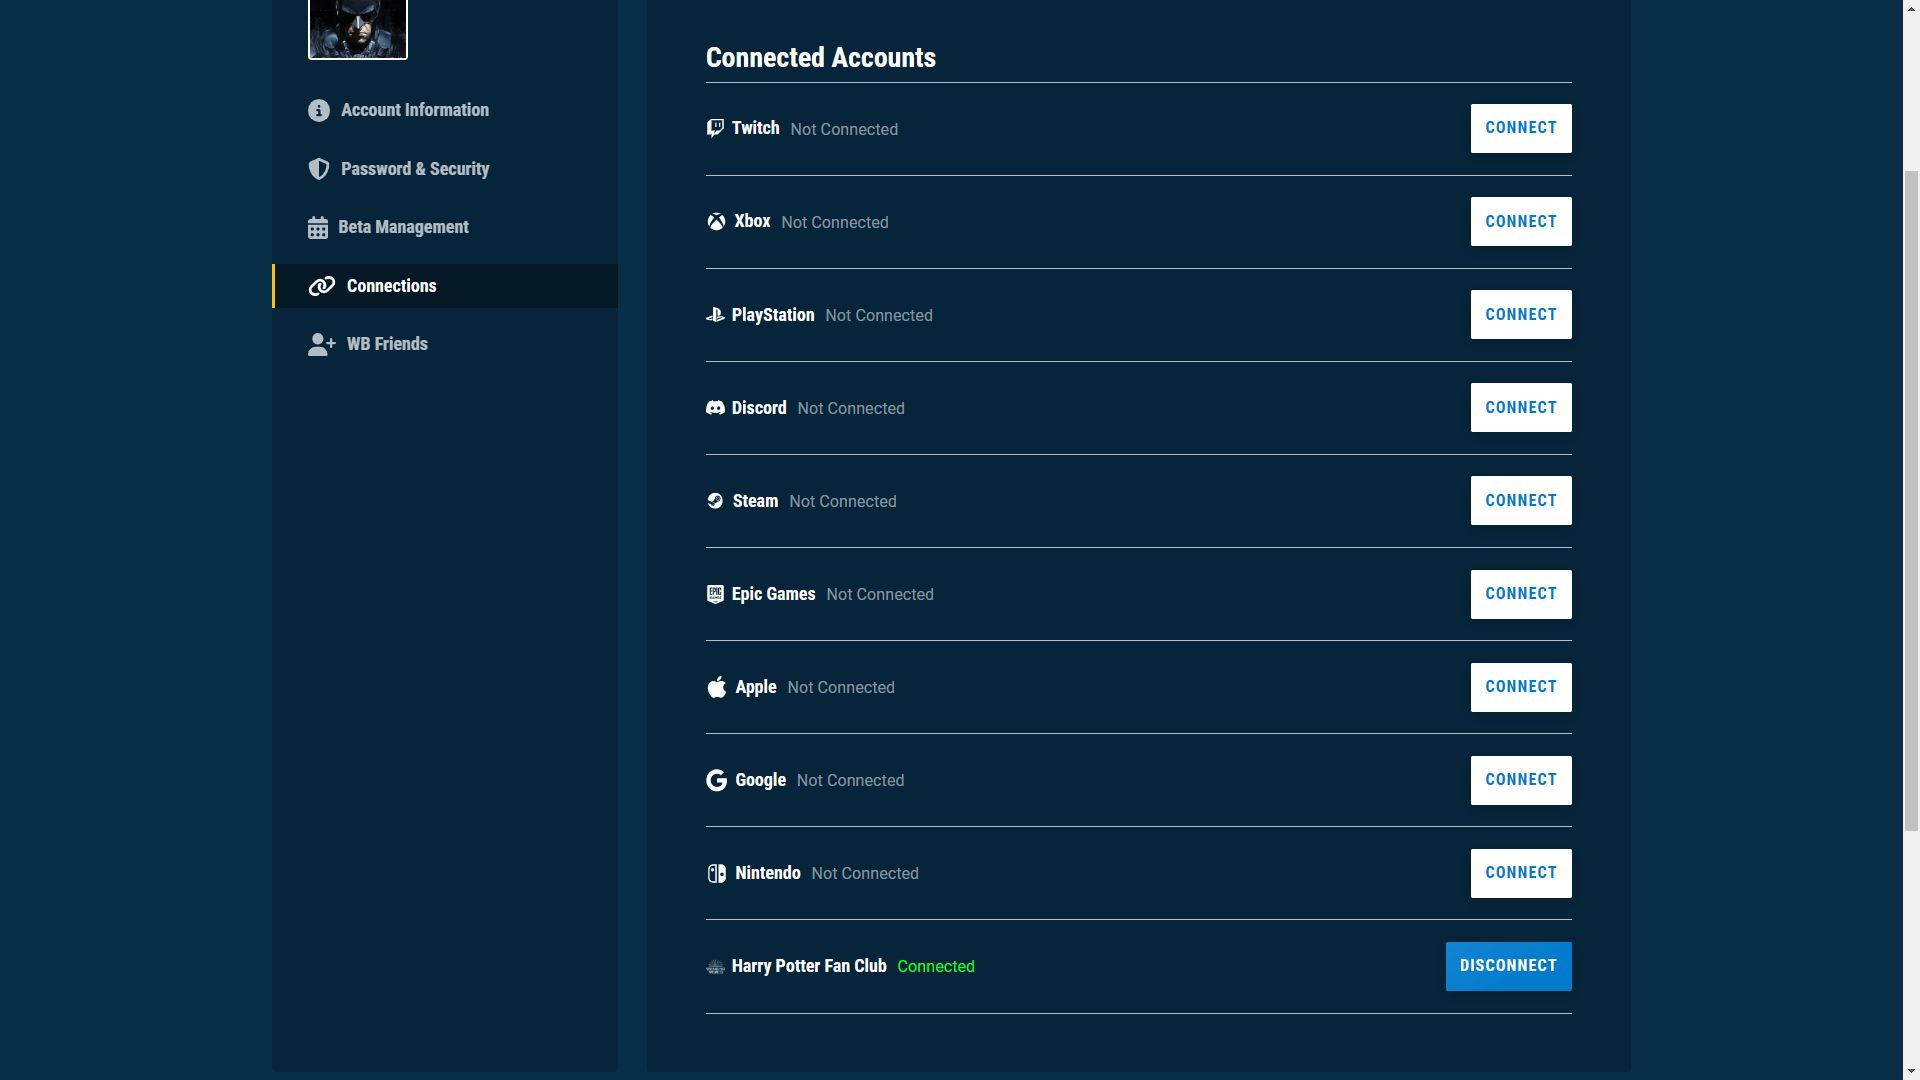This screenshot has width=1920, height=1080.
Task: Click the Harry Potter Fan Club icon
Action: coord(715,966)
